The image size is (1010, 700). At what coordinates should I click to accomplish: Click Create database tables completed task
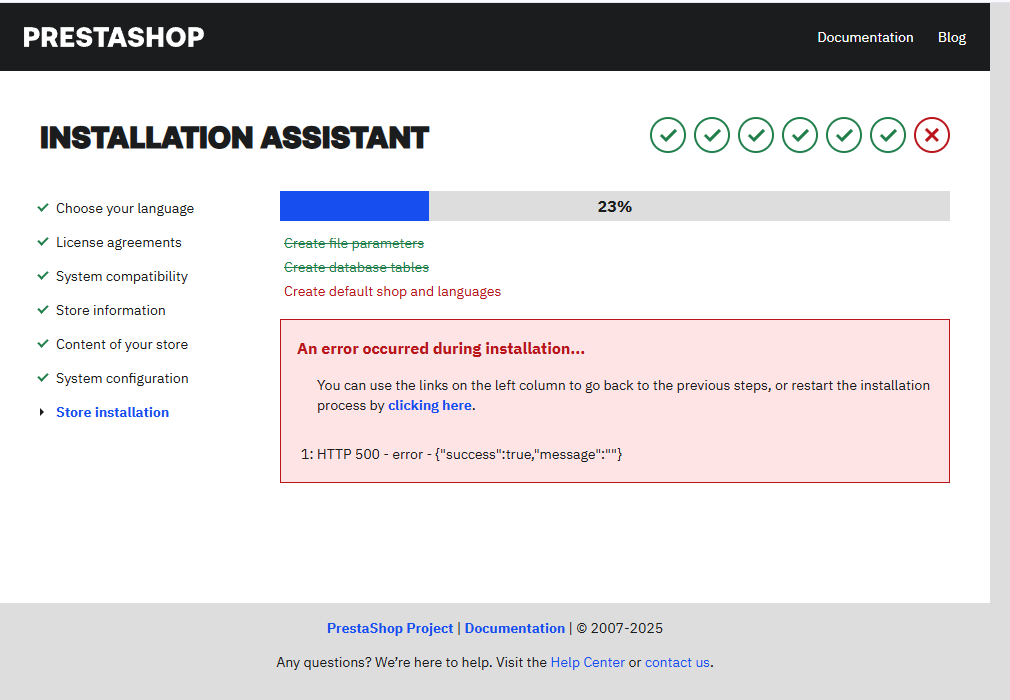pos(356,267)
